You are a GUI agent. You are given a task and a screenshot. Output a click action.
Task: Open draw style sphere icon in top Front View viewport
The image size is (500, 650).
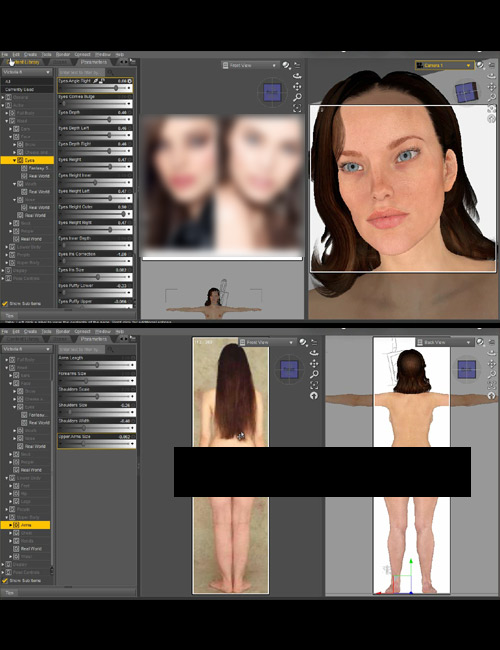click(286, 65)
